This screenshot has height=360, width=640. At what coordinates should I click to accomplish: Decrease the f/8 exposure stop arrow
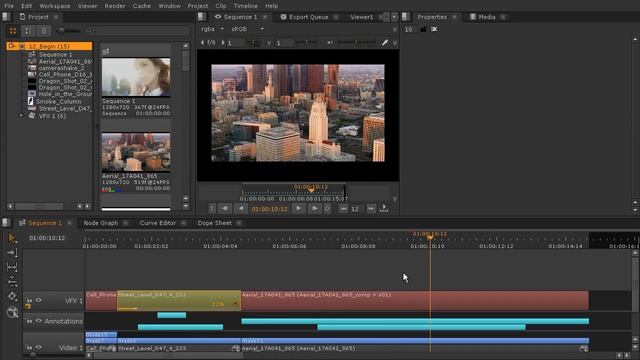[202, 42]
